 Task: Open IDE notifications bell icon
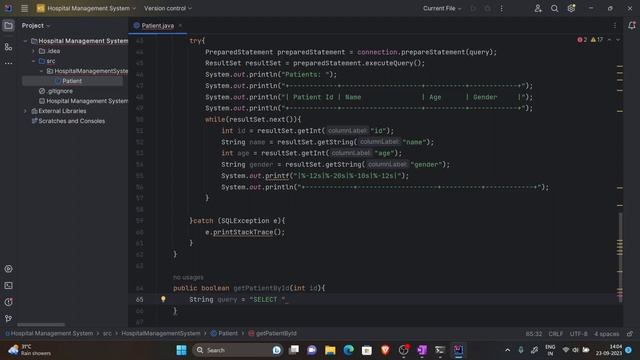click(x=632, y=25)
